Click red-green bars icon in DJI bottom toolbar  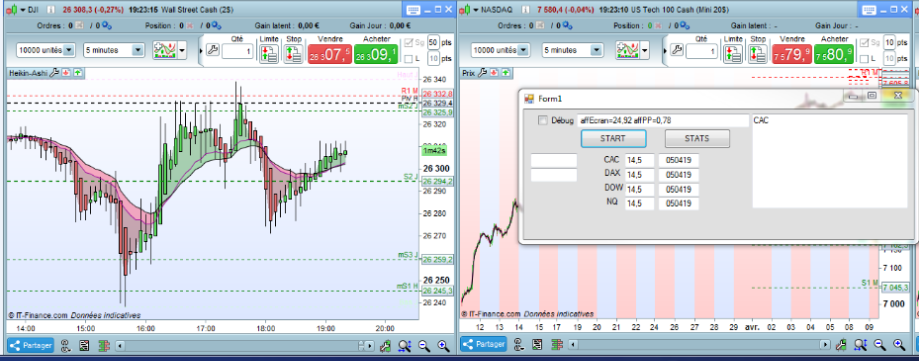coord(104,346)
